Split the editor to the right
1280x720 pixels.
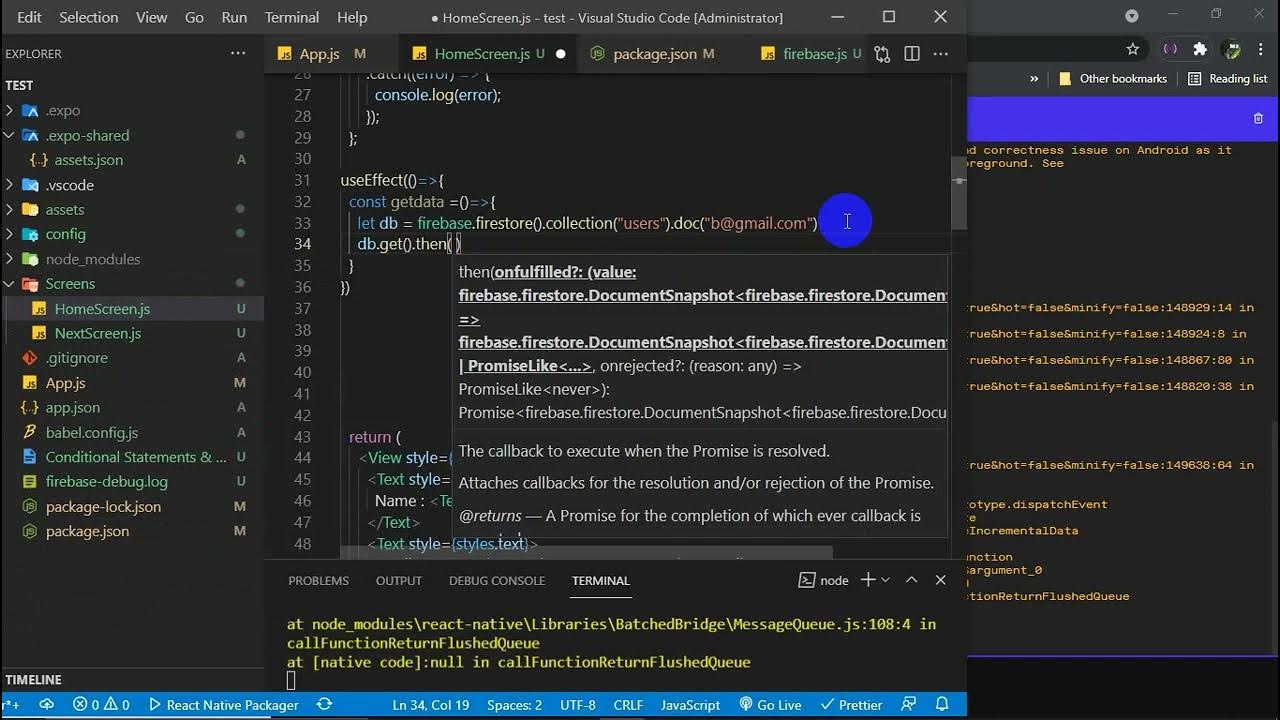click(x=912, y=54)
